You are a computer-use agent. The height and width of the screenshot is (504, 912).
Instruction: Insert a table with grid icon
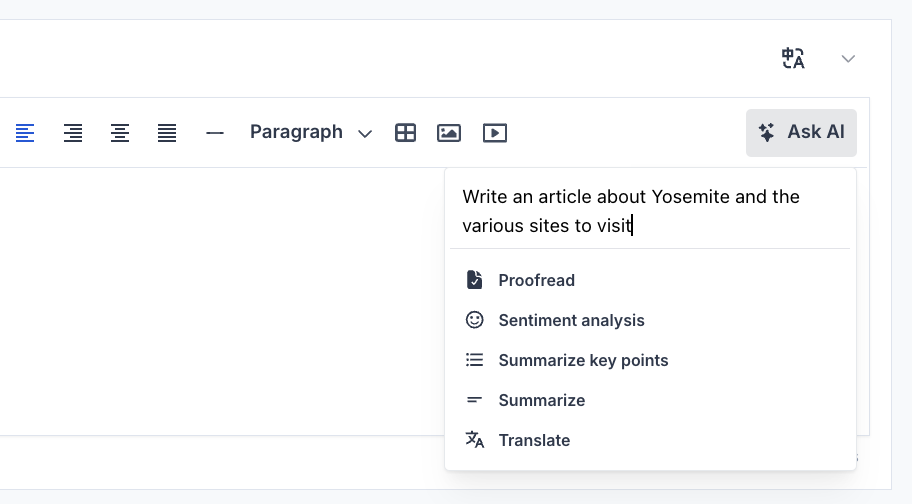click(405, 133)
